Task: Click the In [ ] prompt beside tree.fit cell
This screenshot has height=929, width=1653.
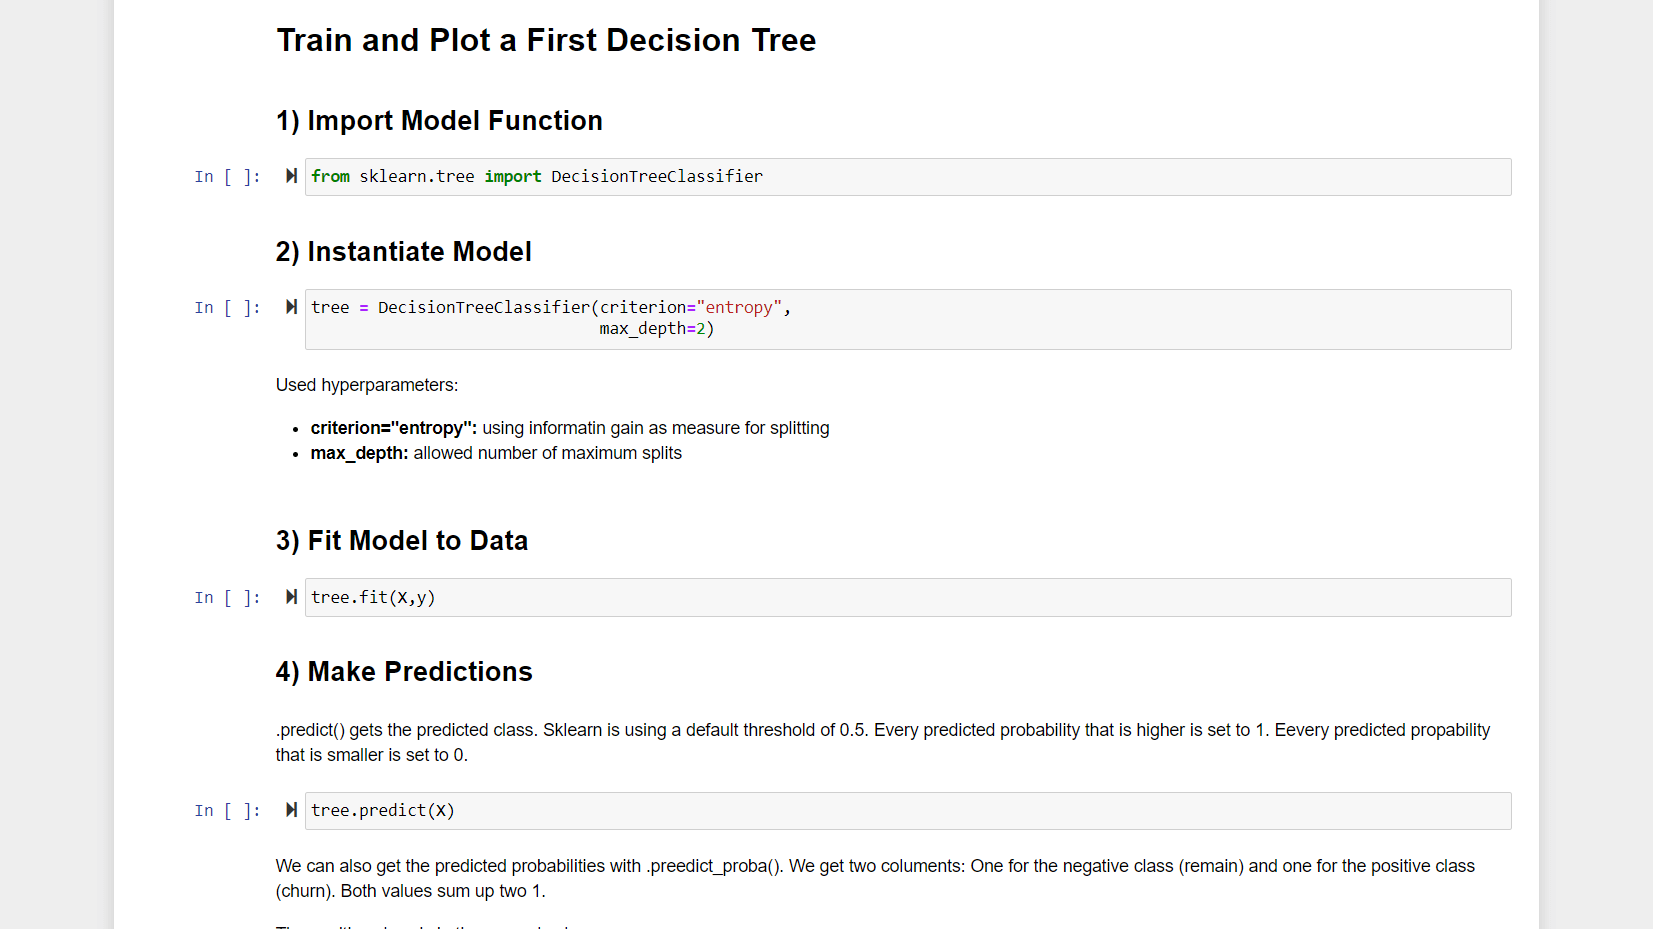Action: click(227, 598)
